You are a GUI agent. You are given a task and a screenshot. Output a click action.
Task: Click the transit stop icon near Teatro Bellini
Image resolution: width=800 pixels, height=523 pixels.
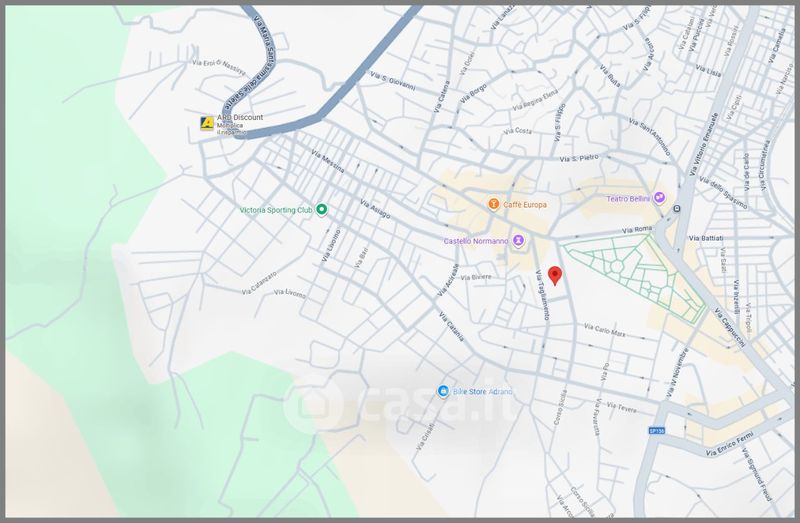tap(677, 209)
